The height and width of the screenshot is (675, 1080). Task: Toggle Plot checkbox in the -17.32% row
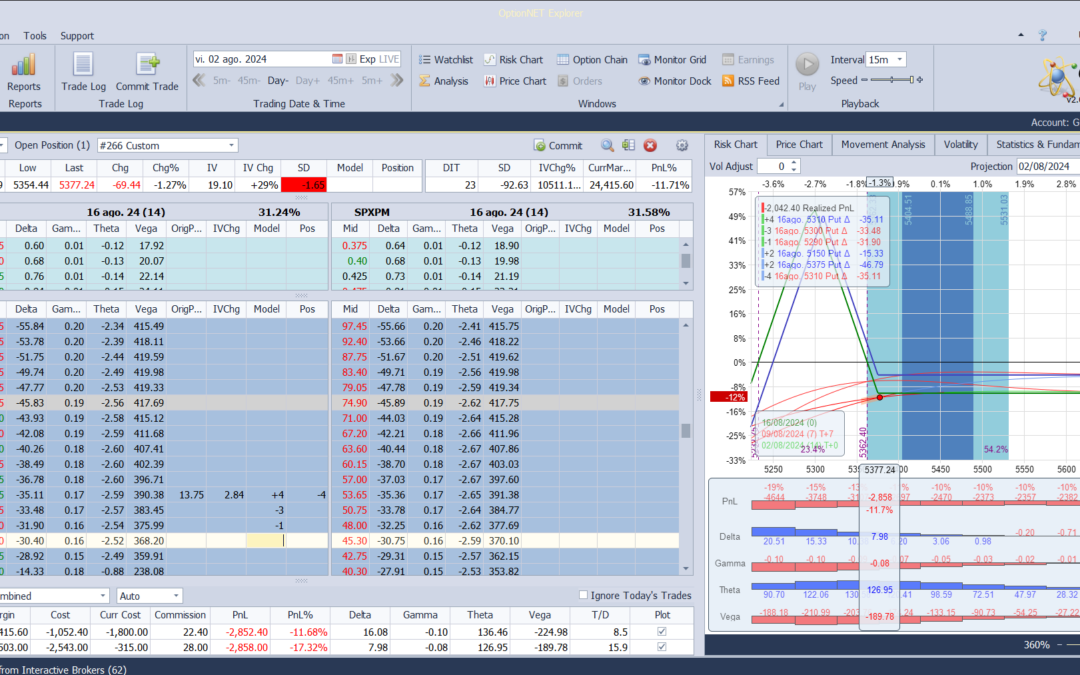pyautogui.click(x=662, y=647)
